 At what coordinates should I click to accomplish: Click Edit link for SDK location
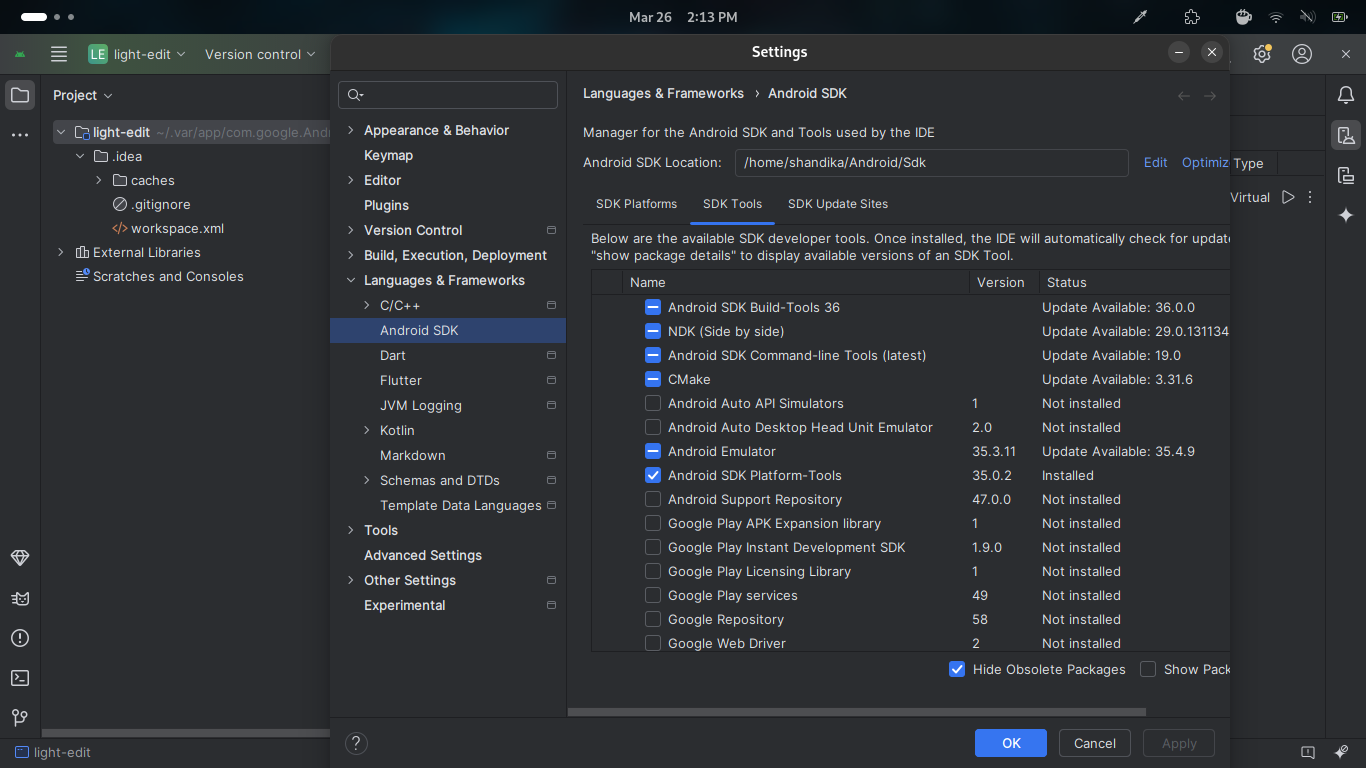(x=1155, y=163)
